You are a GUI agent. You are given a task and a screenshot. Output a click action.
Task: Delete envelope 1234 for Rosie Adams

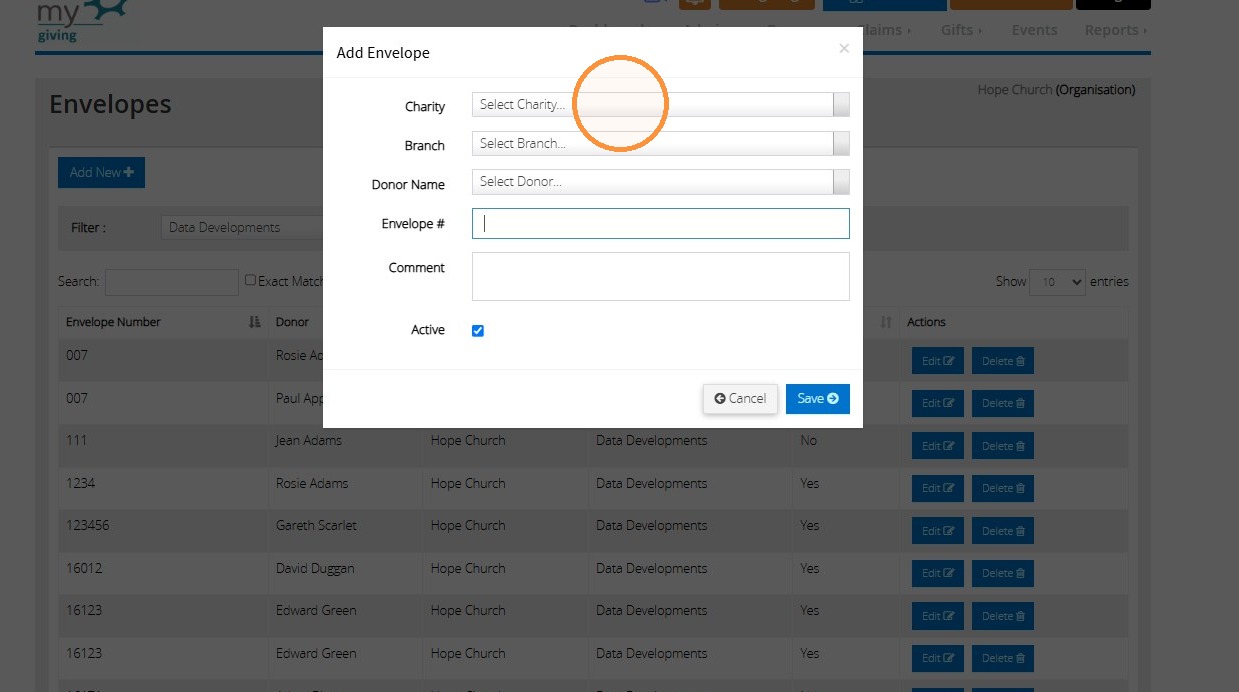point(1003,488)
